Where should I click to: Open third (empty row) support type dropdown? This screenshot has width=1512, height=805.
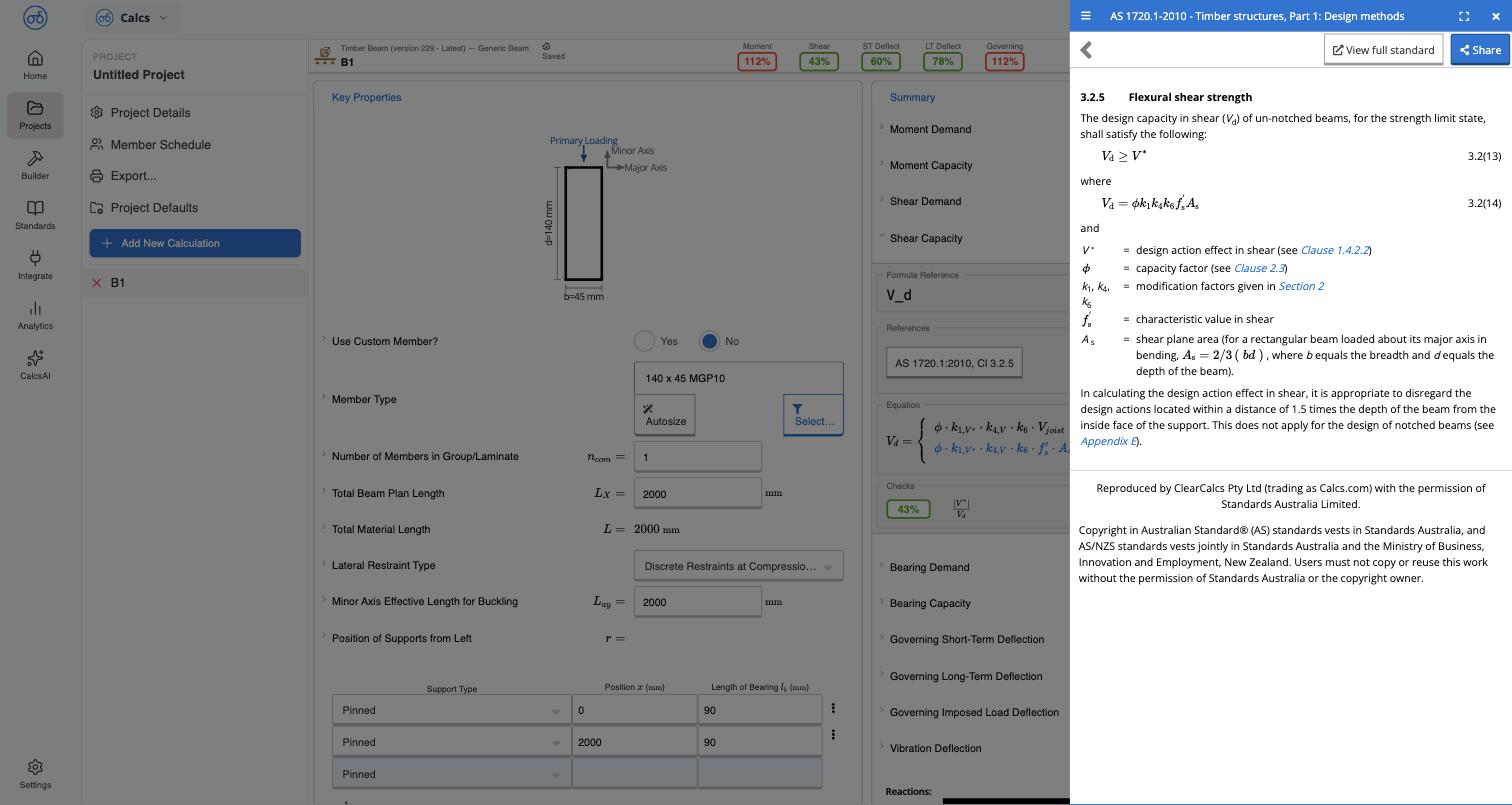pyautogui.click(x=451, y=774)
